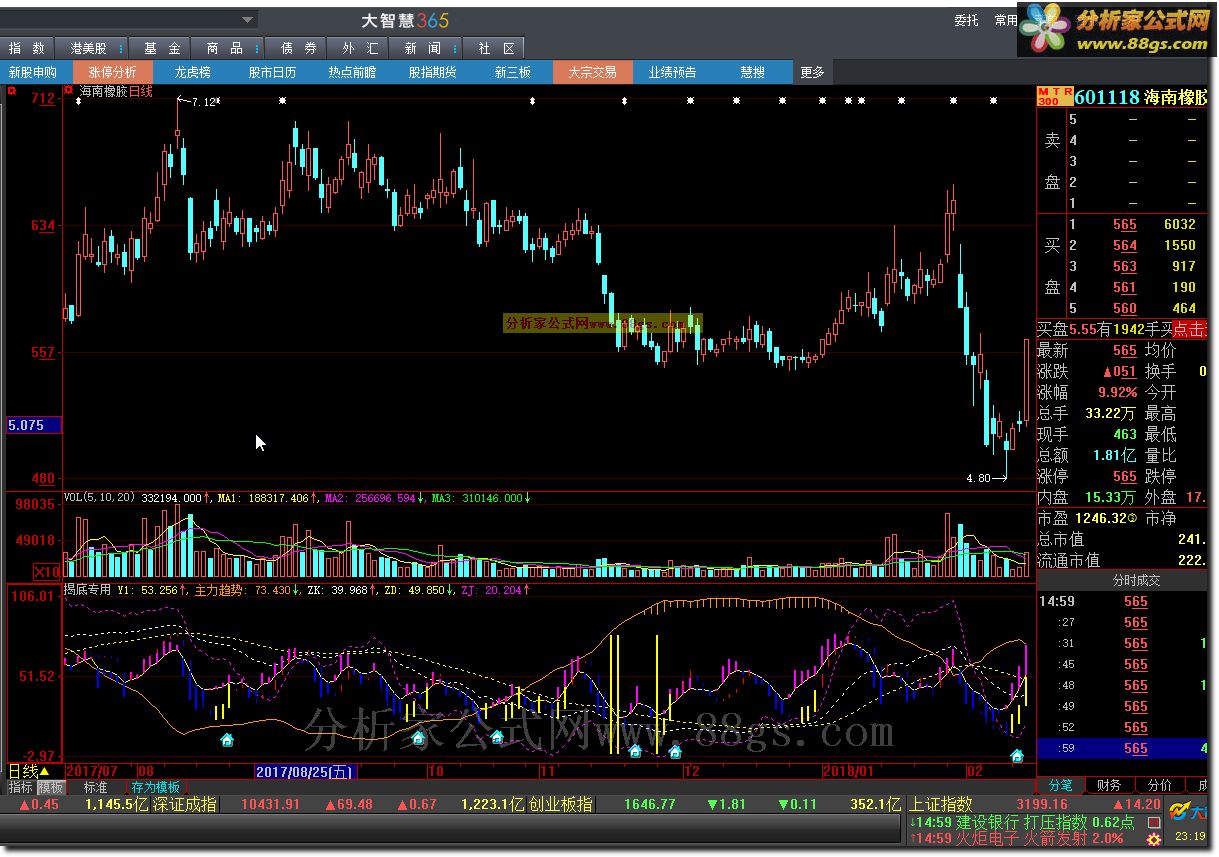
Task: Click the 火炬电子 火箭发射 alert
Action: coord(1018,838)
